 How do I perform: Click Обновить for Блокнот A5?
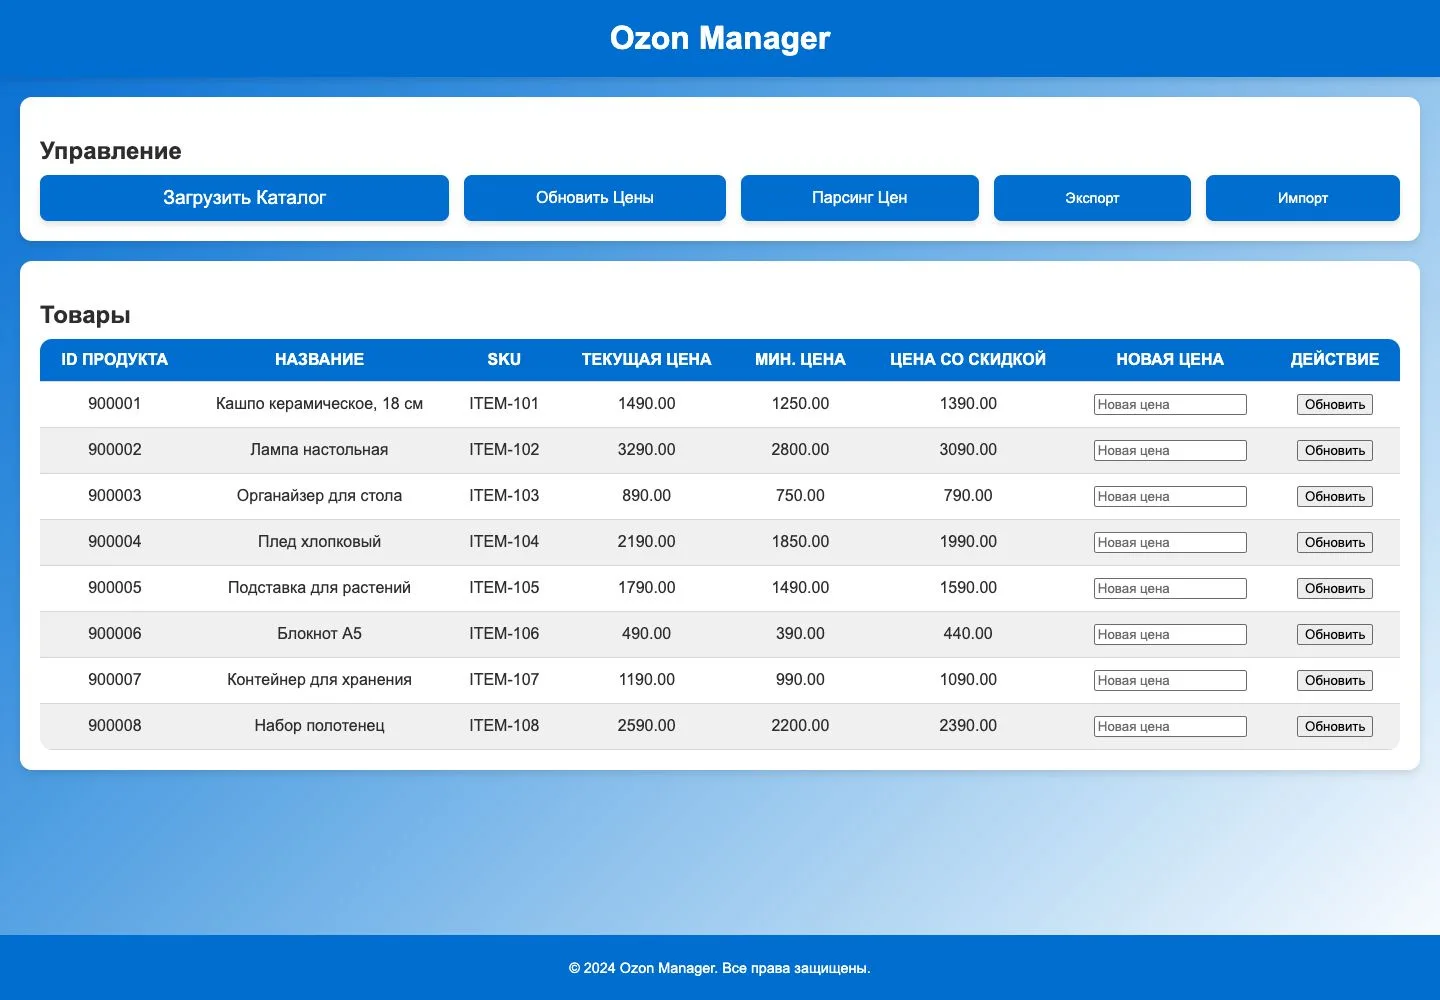[1335, 634]
